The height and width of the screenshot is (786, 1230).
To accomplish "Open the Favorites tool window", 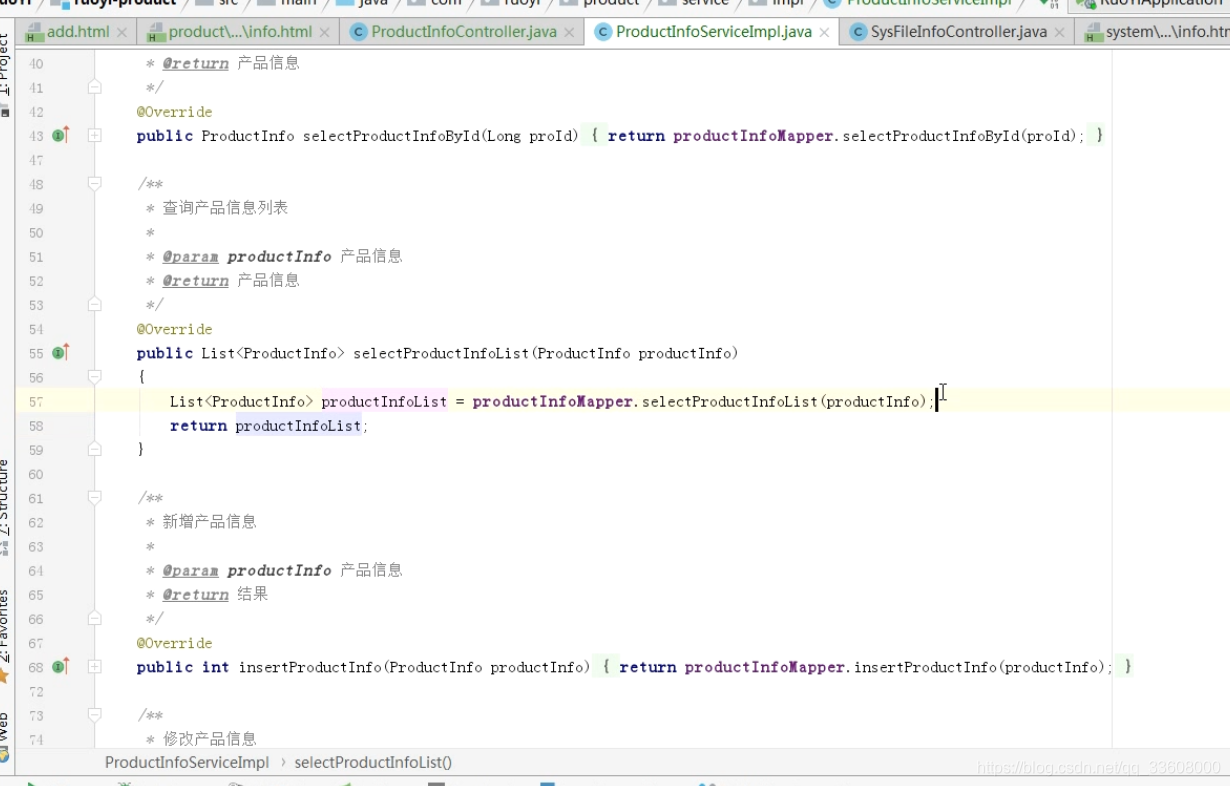I will coord(5,636).
